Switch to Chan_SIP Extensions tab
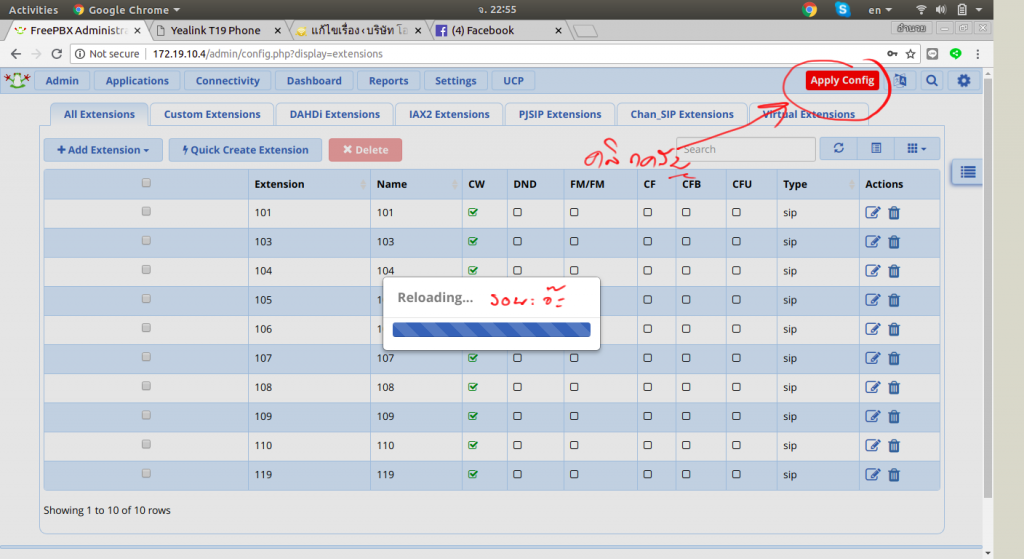Image resolution: width=1024 pixels, height=559 pixels. [682, 114]
